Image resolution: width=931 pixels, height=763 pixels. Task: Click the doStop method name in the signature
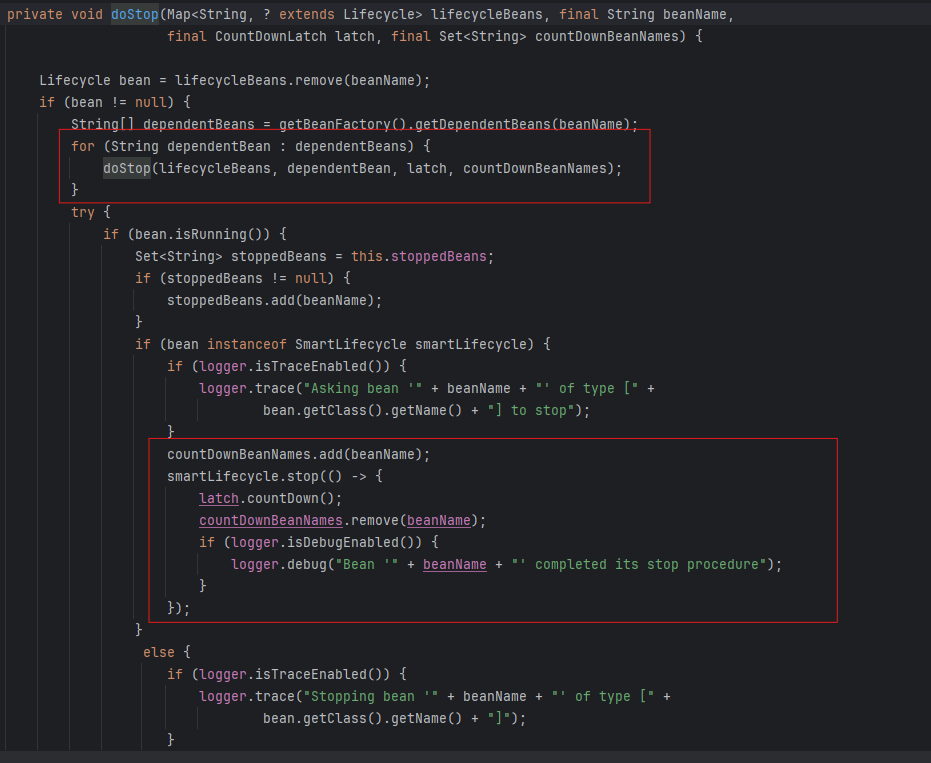click(x=135, y=14)
